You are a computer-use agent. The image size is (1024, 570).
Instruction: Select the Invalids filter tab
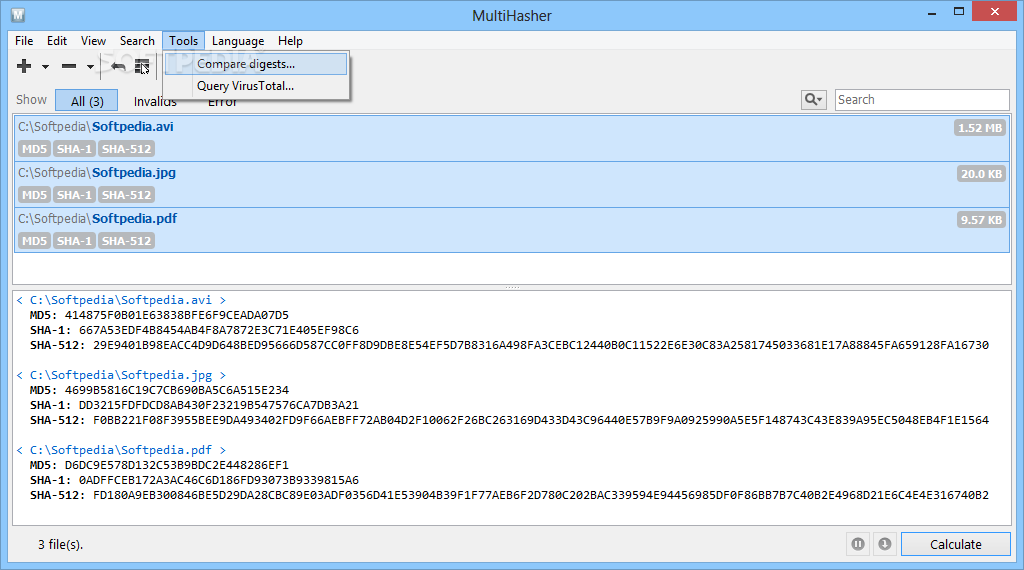pos(155,102)
